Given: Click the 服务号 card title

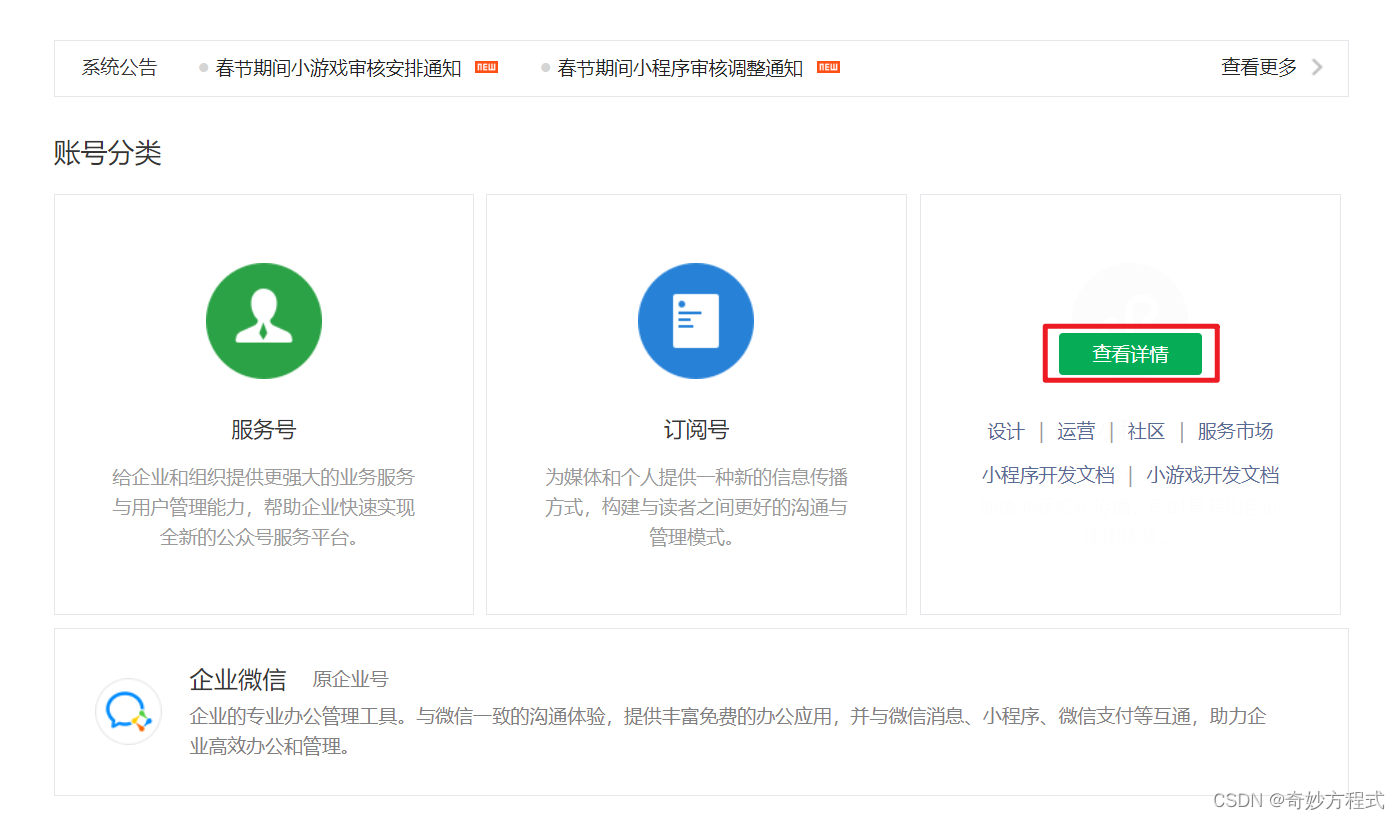Looking at the screenshot, I should [x=264, y=430].
